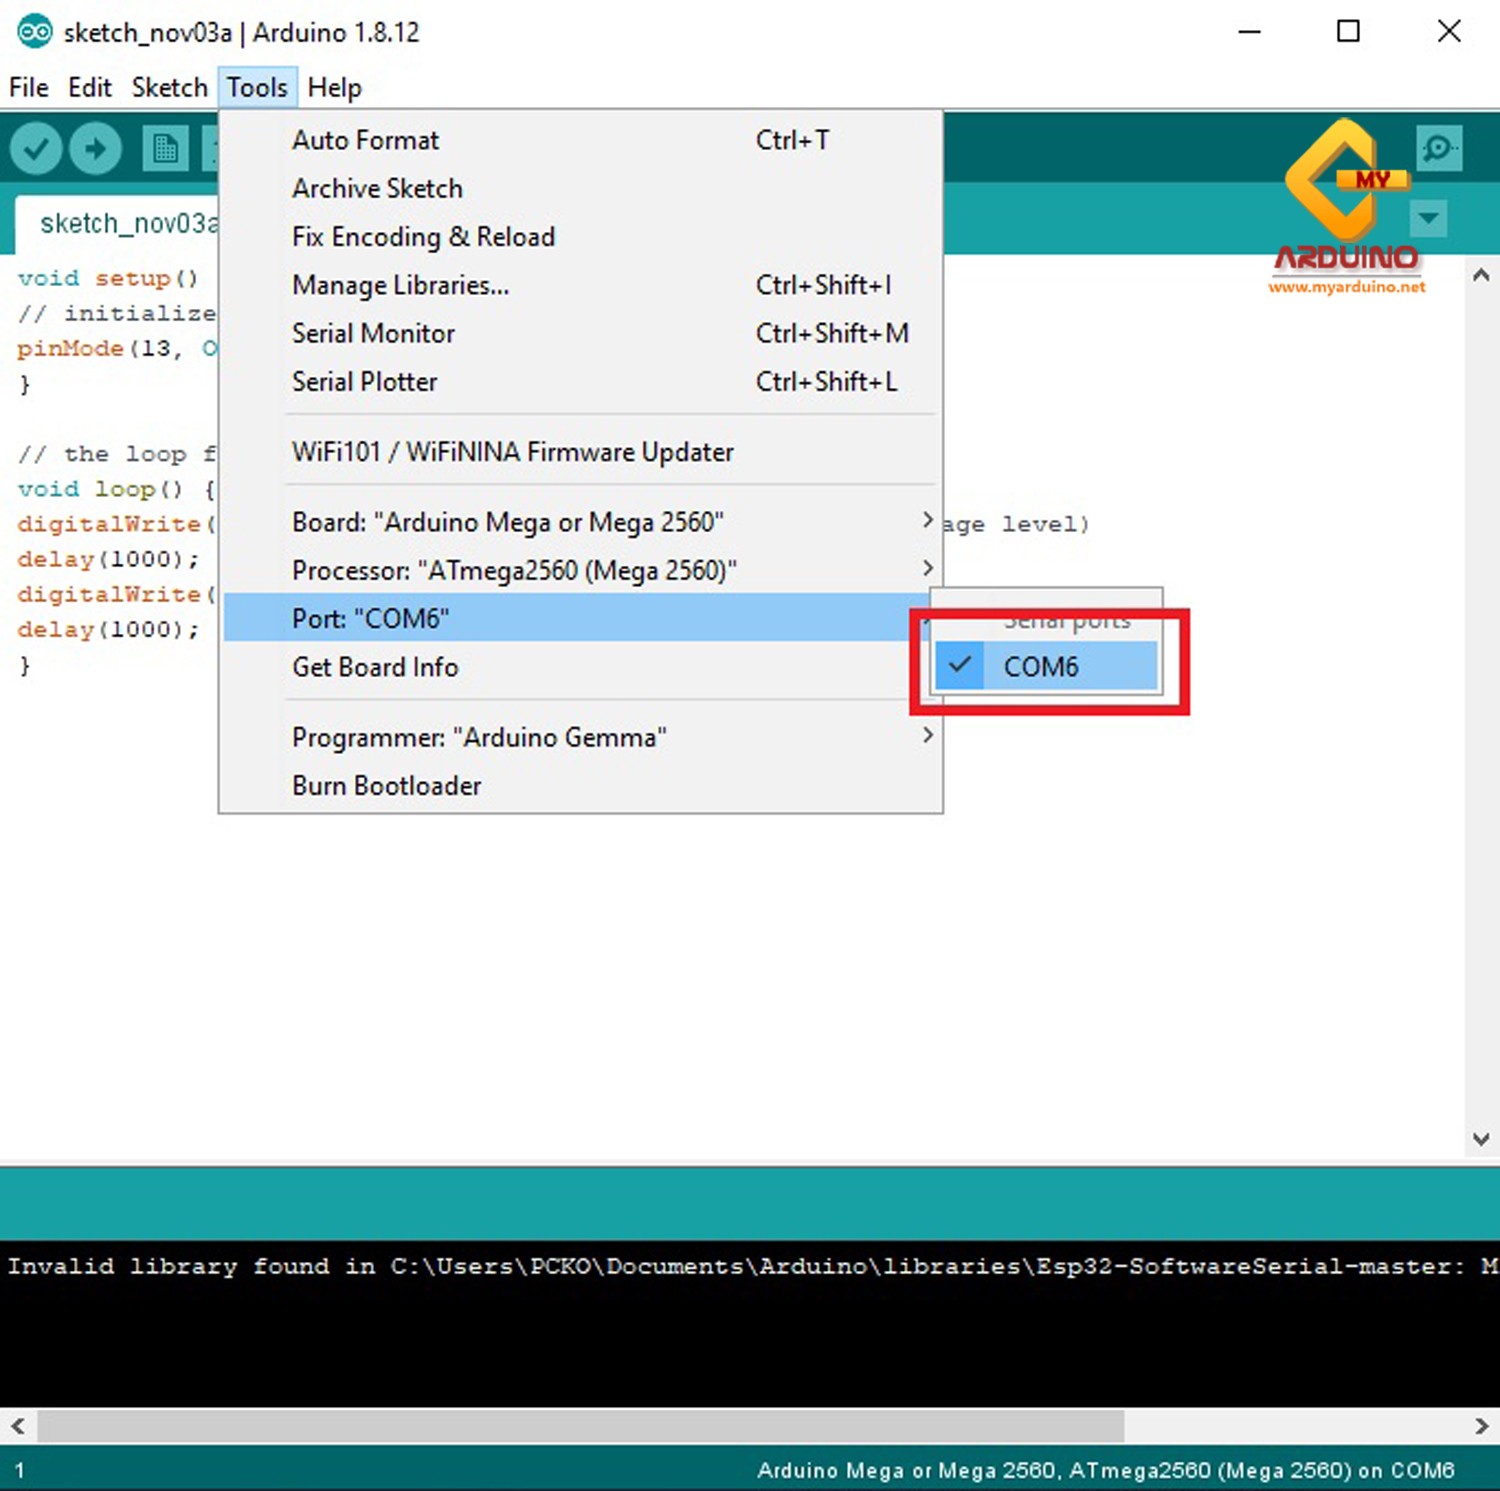Click the left arrow of the bottom scrollbar
Viewport: 1500px width, 1491px height.
tap(16, 1427)
